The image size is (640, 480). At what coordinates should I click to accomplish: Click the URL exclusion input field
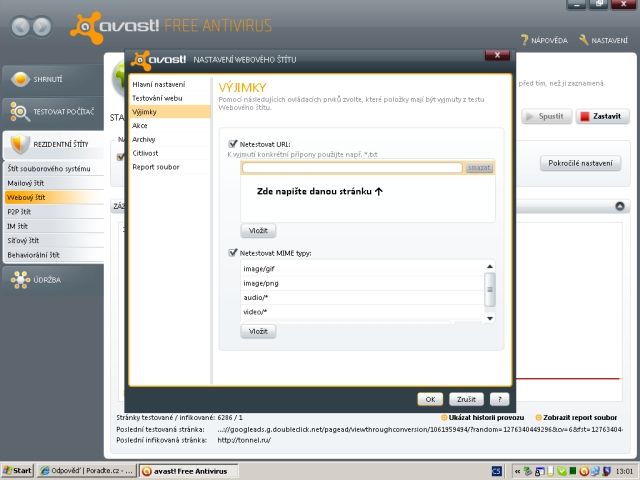coord(352,168)
